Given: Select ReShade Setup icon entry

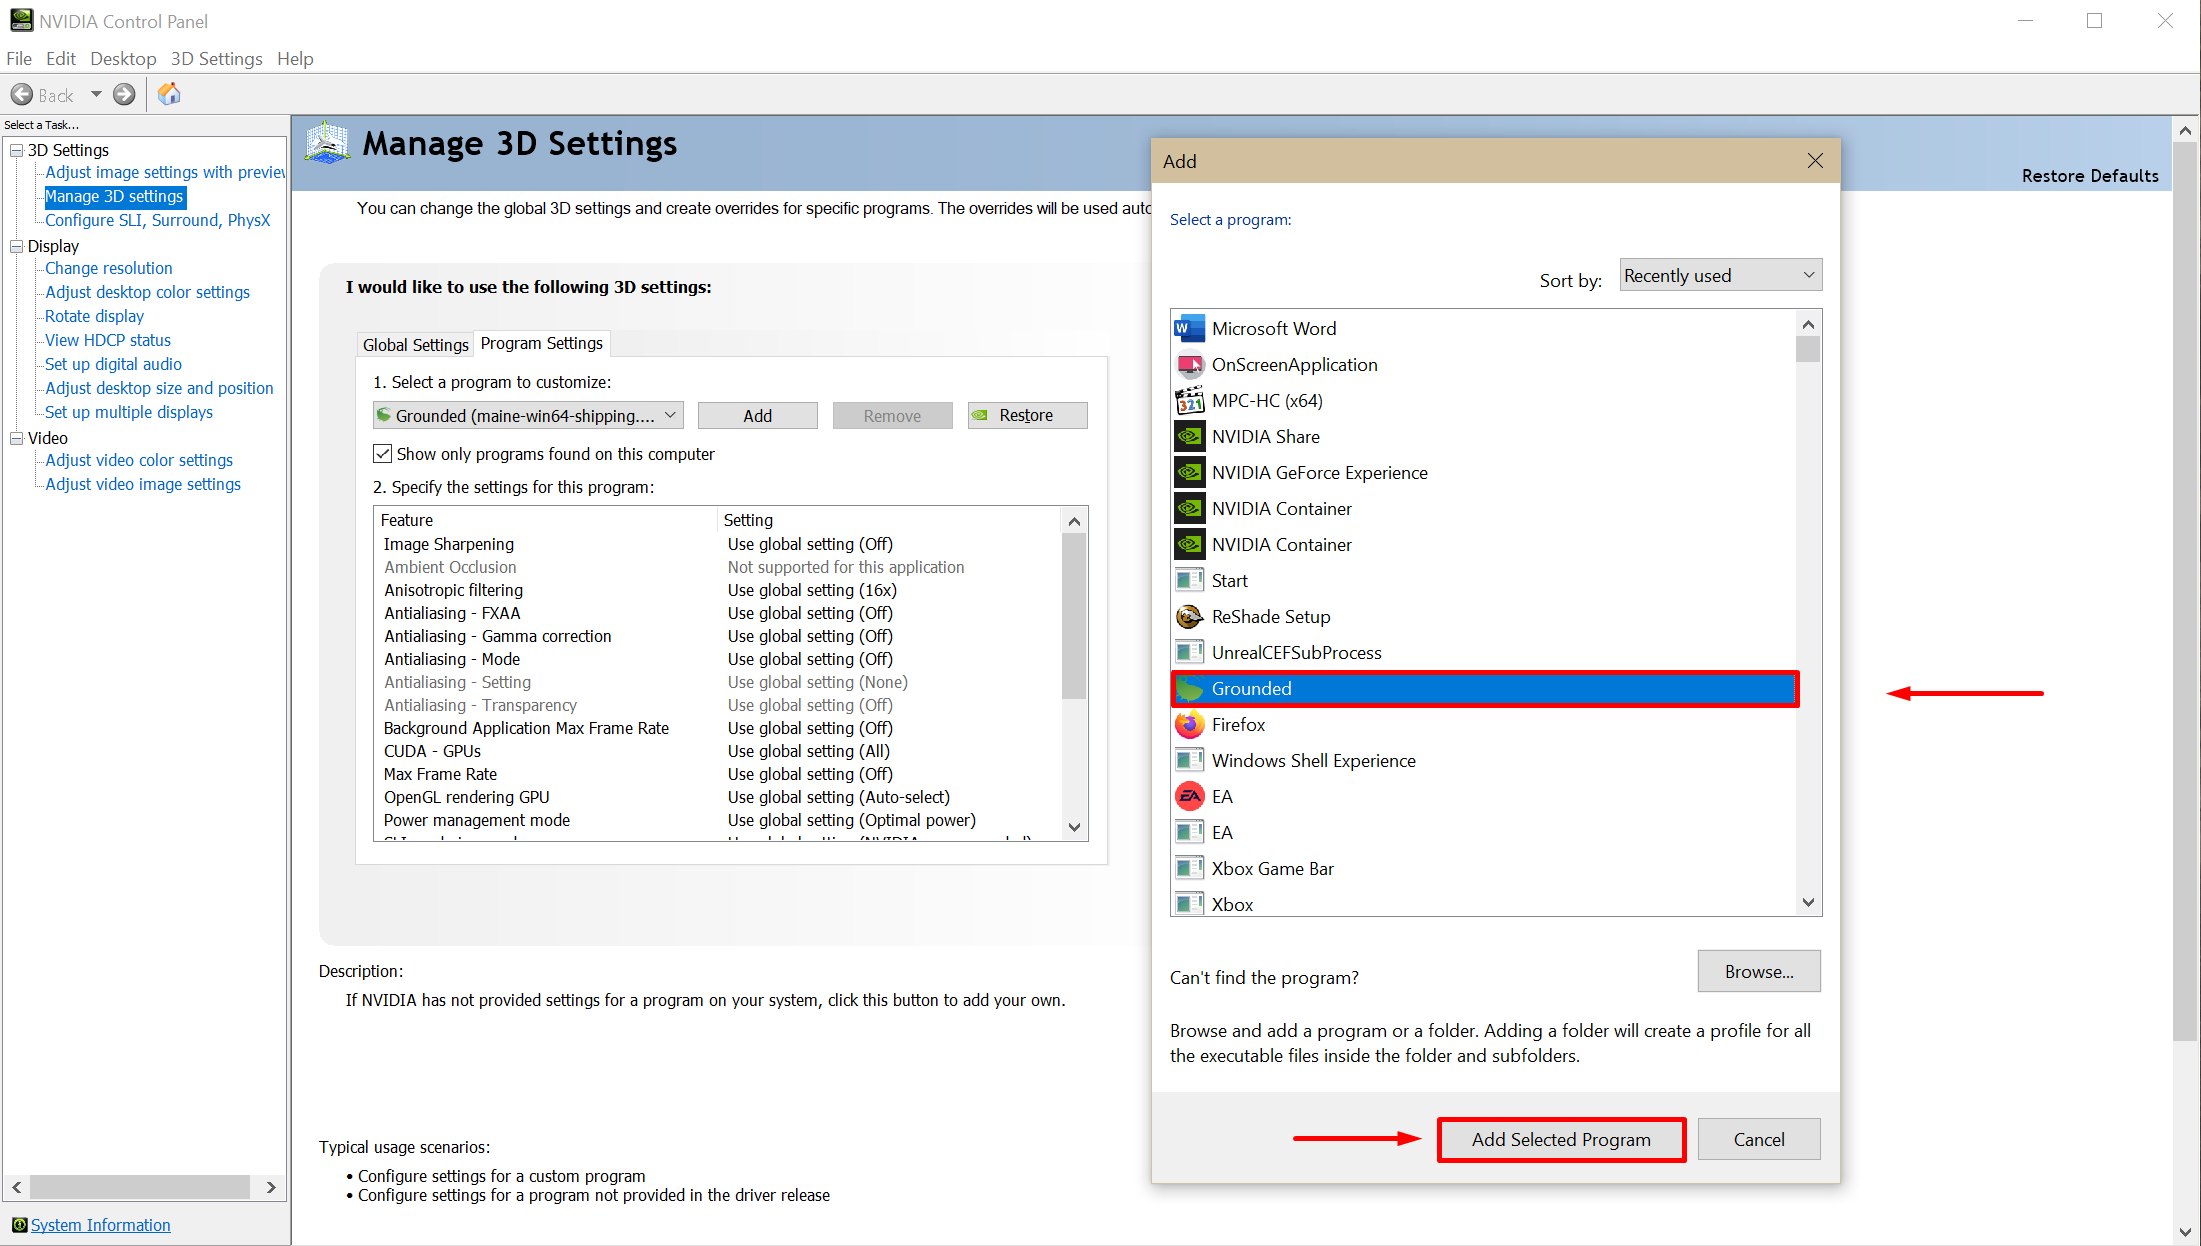Looking at the screenshot, I should click(1189, 617).
